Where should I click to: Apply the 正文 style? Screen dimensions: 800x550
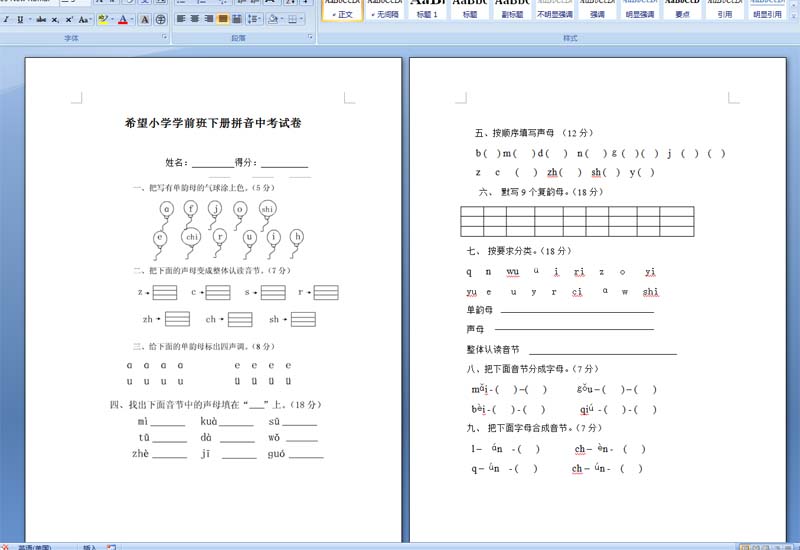pyautogui.click(x=342, y=10)
